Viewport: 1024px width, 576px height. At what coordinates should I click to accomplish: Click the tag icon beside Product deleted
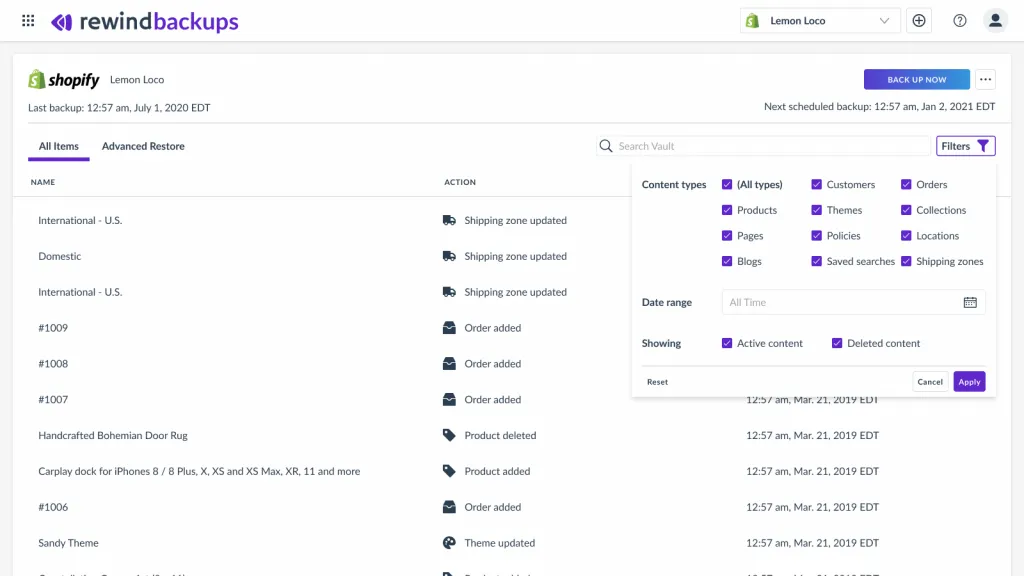tap(449, 435)
